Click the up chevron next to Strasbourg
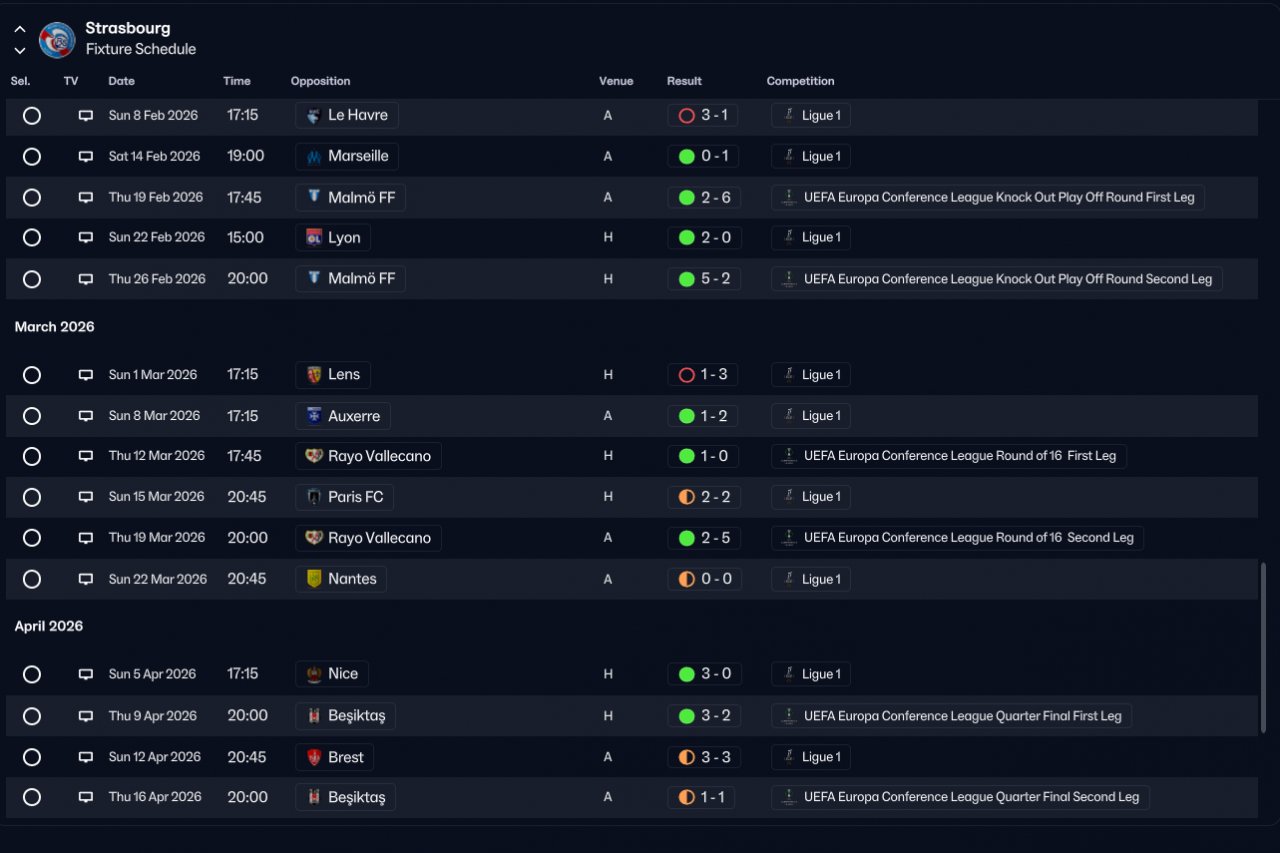 (x=20, y=30)
